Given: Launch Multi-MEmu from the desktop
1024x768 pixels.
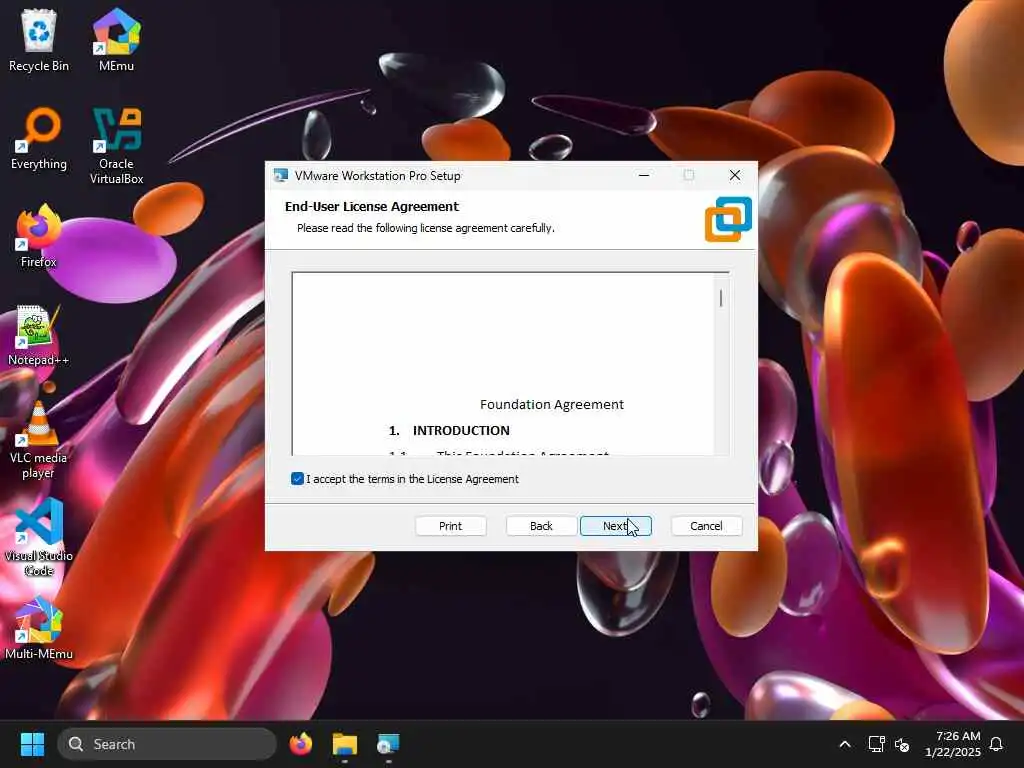Looking at the screenshot, I should 39,628.
